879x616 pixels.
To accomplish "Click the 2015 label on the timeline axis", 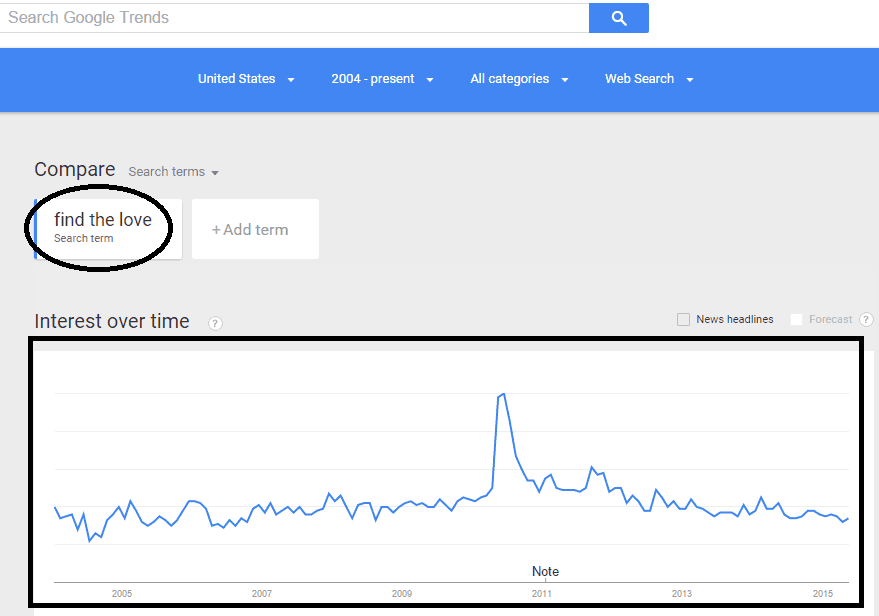I will tap(822, 593).
